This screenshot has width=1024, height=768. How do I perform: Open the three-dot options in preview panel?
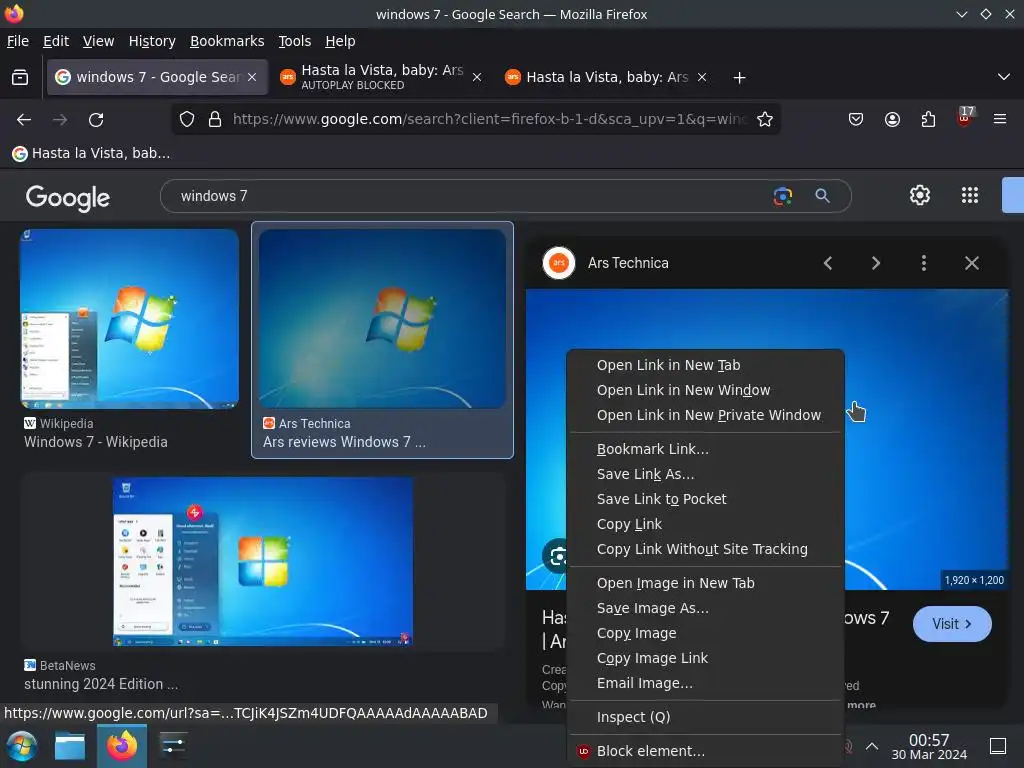[923, 263]
